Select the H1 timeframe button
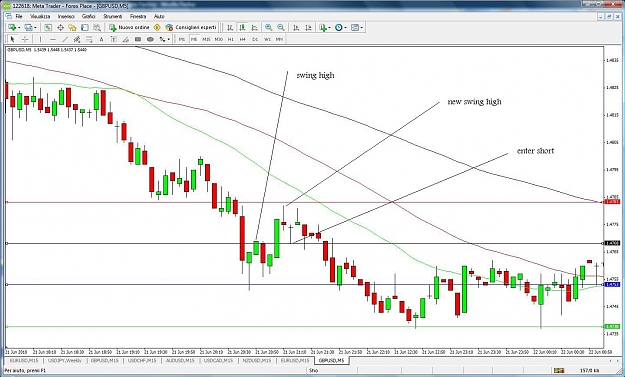 pos(231,39)
